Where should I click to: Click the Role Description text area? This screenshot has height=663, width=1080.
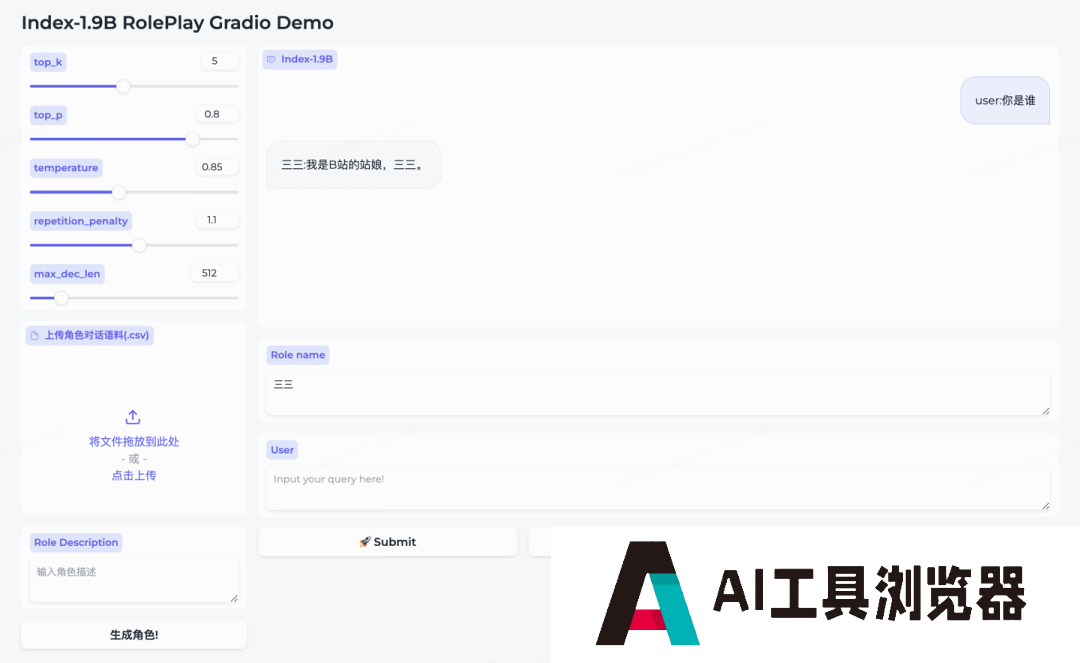134,580
